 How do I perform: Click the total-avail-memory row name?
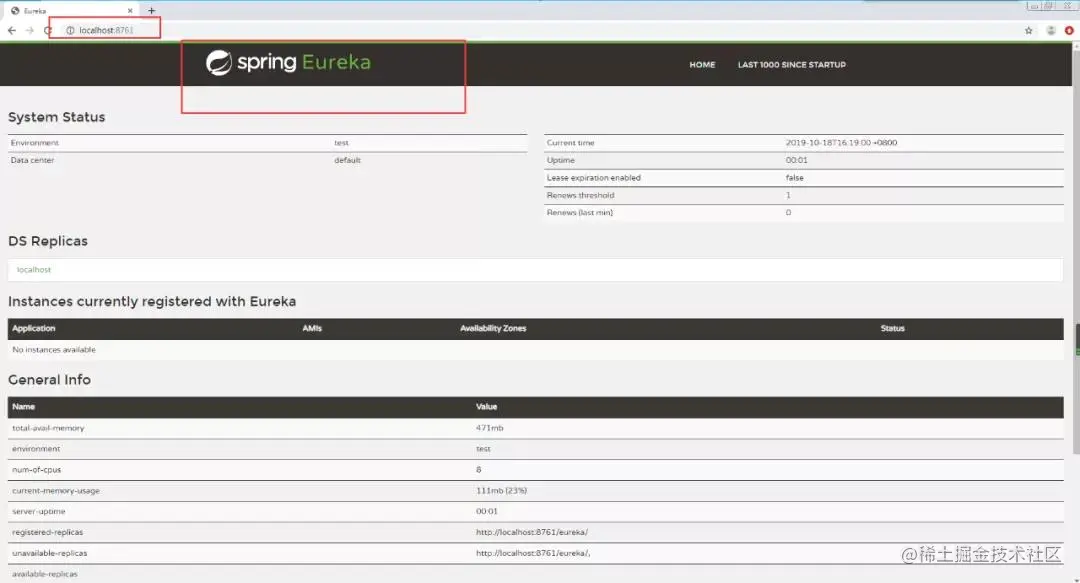coord(48,428)
